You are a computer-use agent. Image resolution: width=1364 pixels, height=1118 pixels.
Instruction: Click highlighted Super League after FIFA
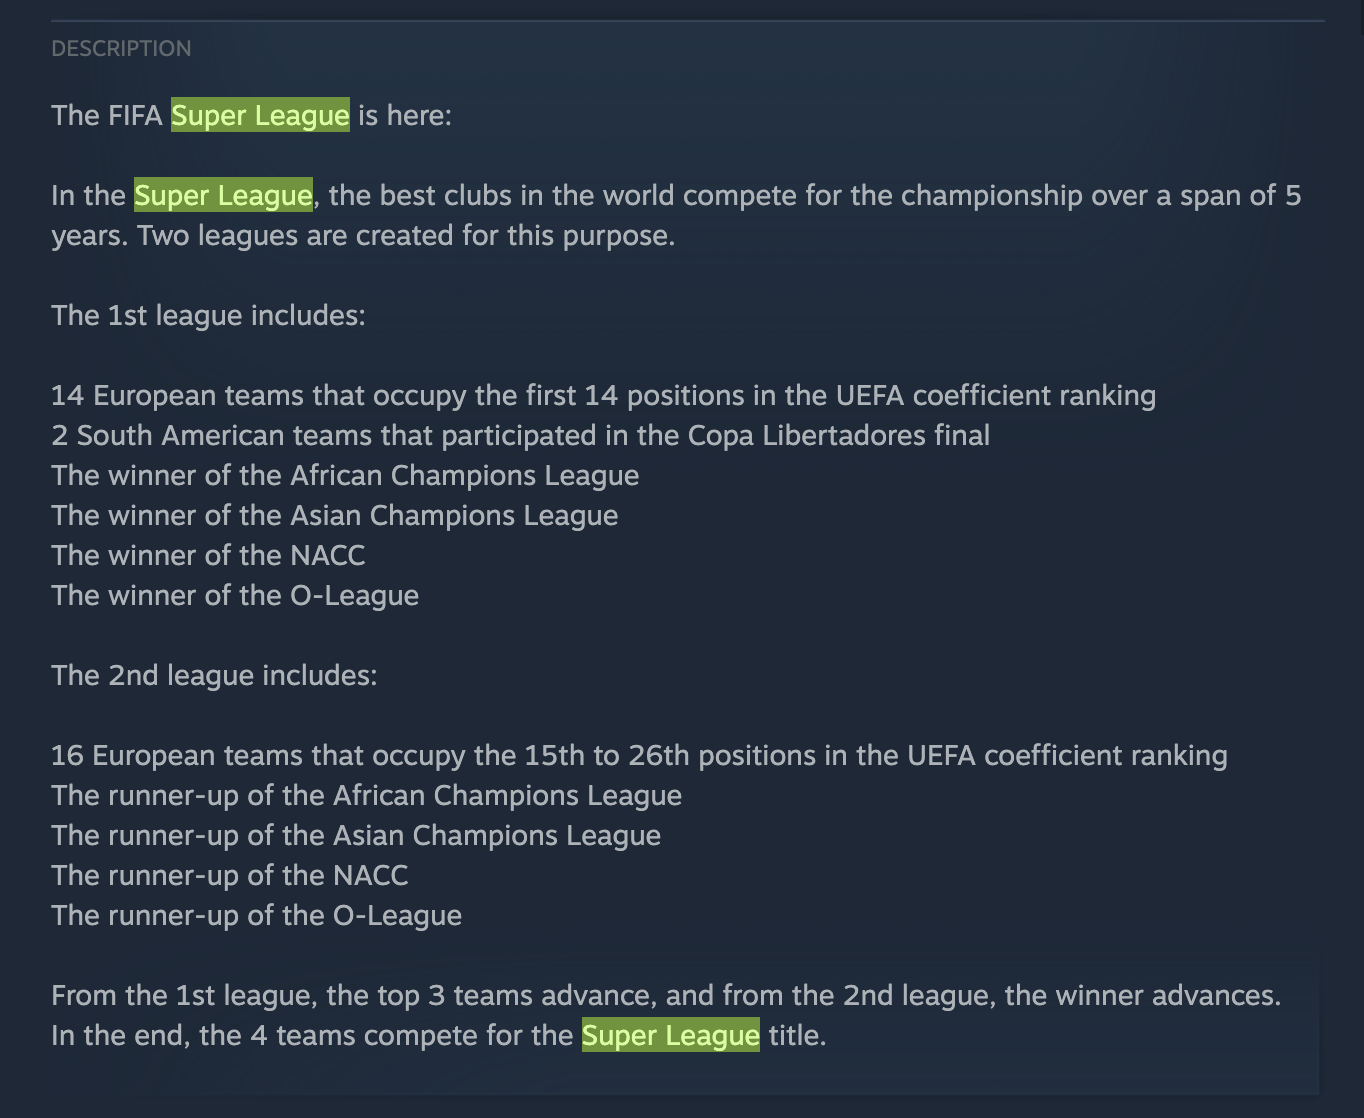point(260,116)
